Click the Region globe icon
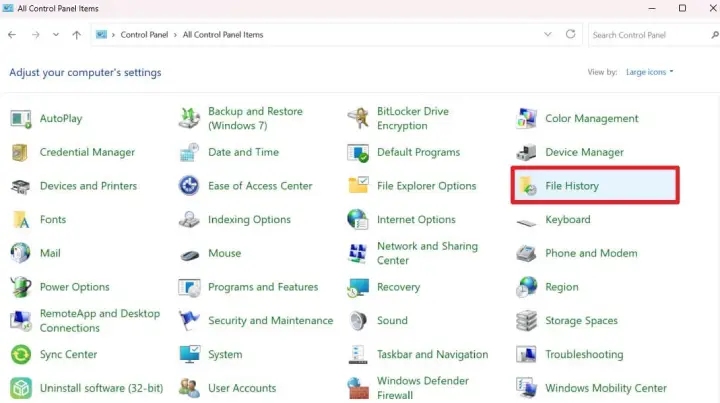 (526, 287)
